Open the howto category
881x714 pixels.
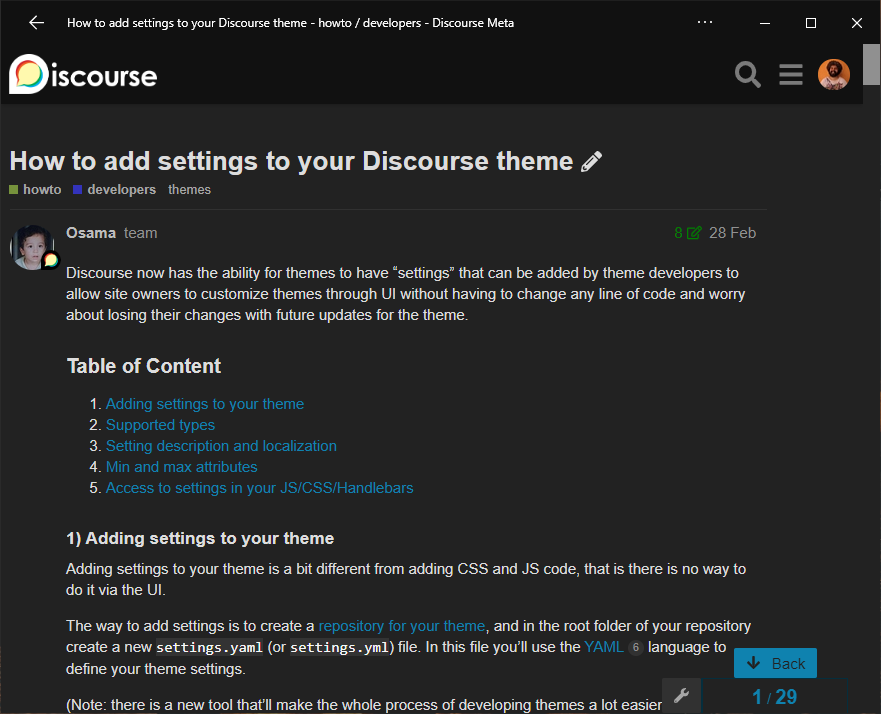(x=35, y=190)
